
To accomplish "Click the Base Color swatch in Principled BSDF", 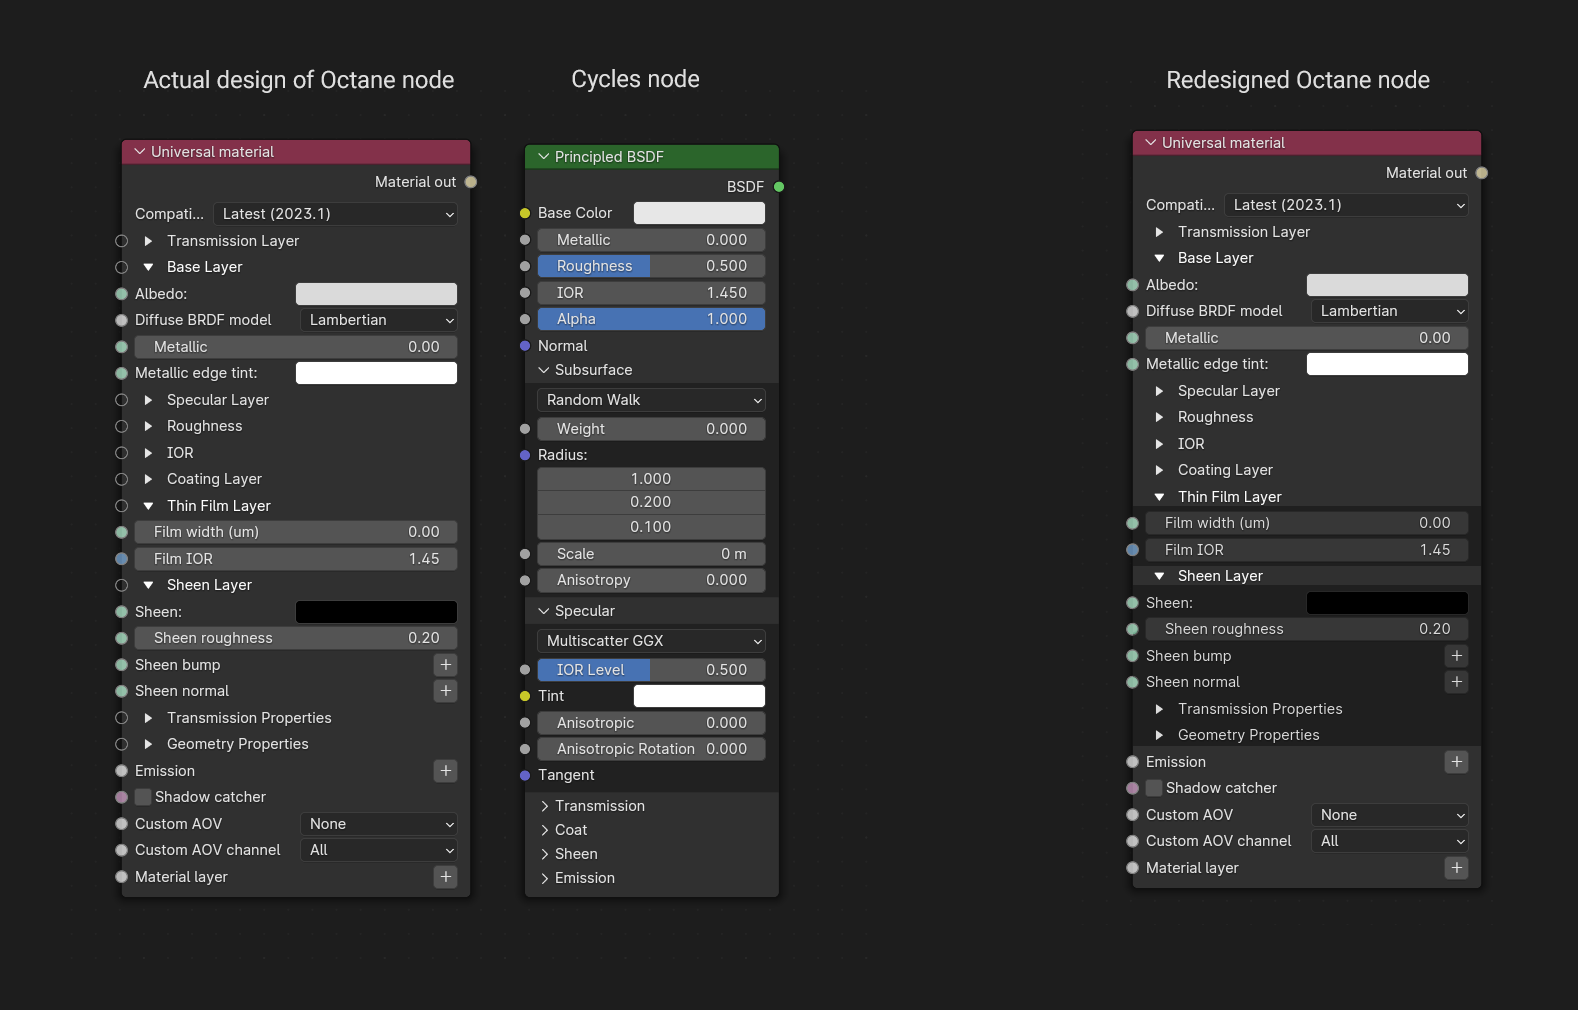I will 700,213.
